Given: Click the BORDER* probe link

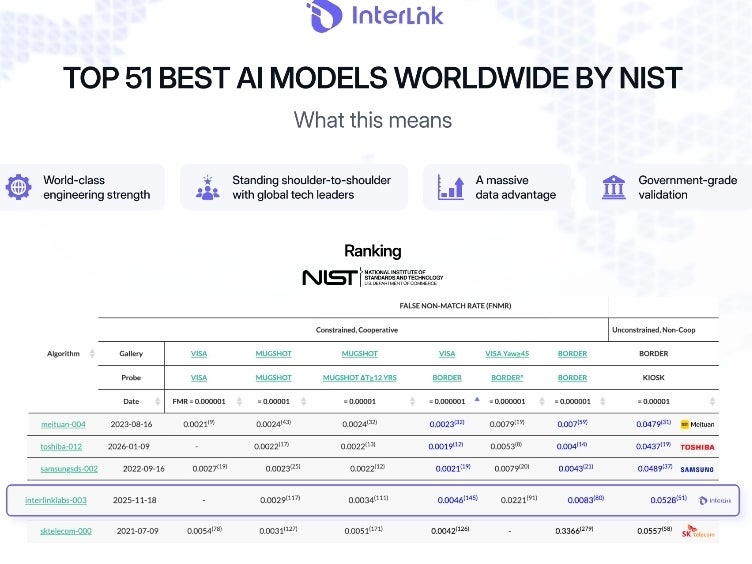Looking at the screenshot, I should coord(507,377).
